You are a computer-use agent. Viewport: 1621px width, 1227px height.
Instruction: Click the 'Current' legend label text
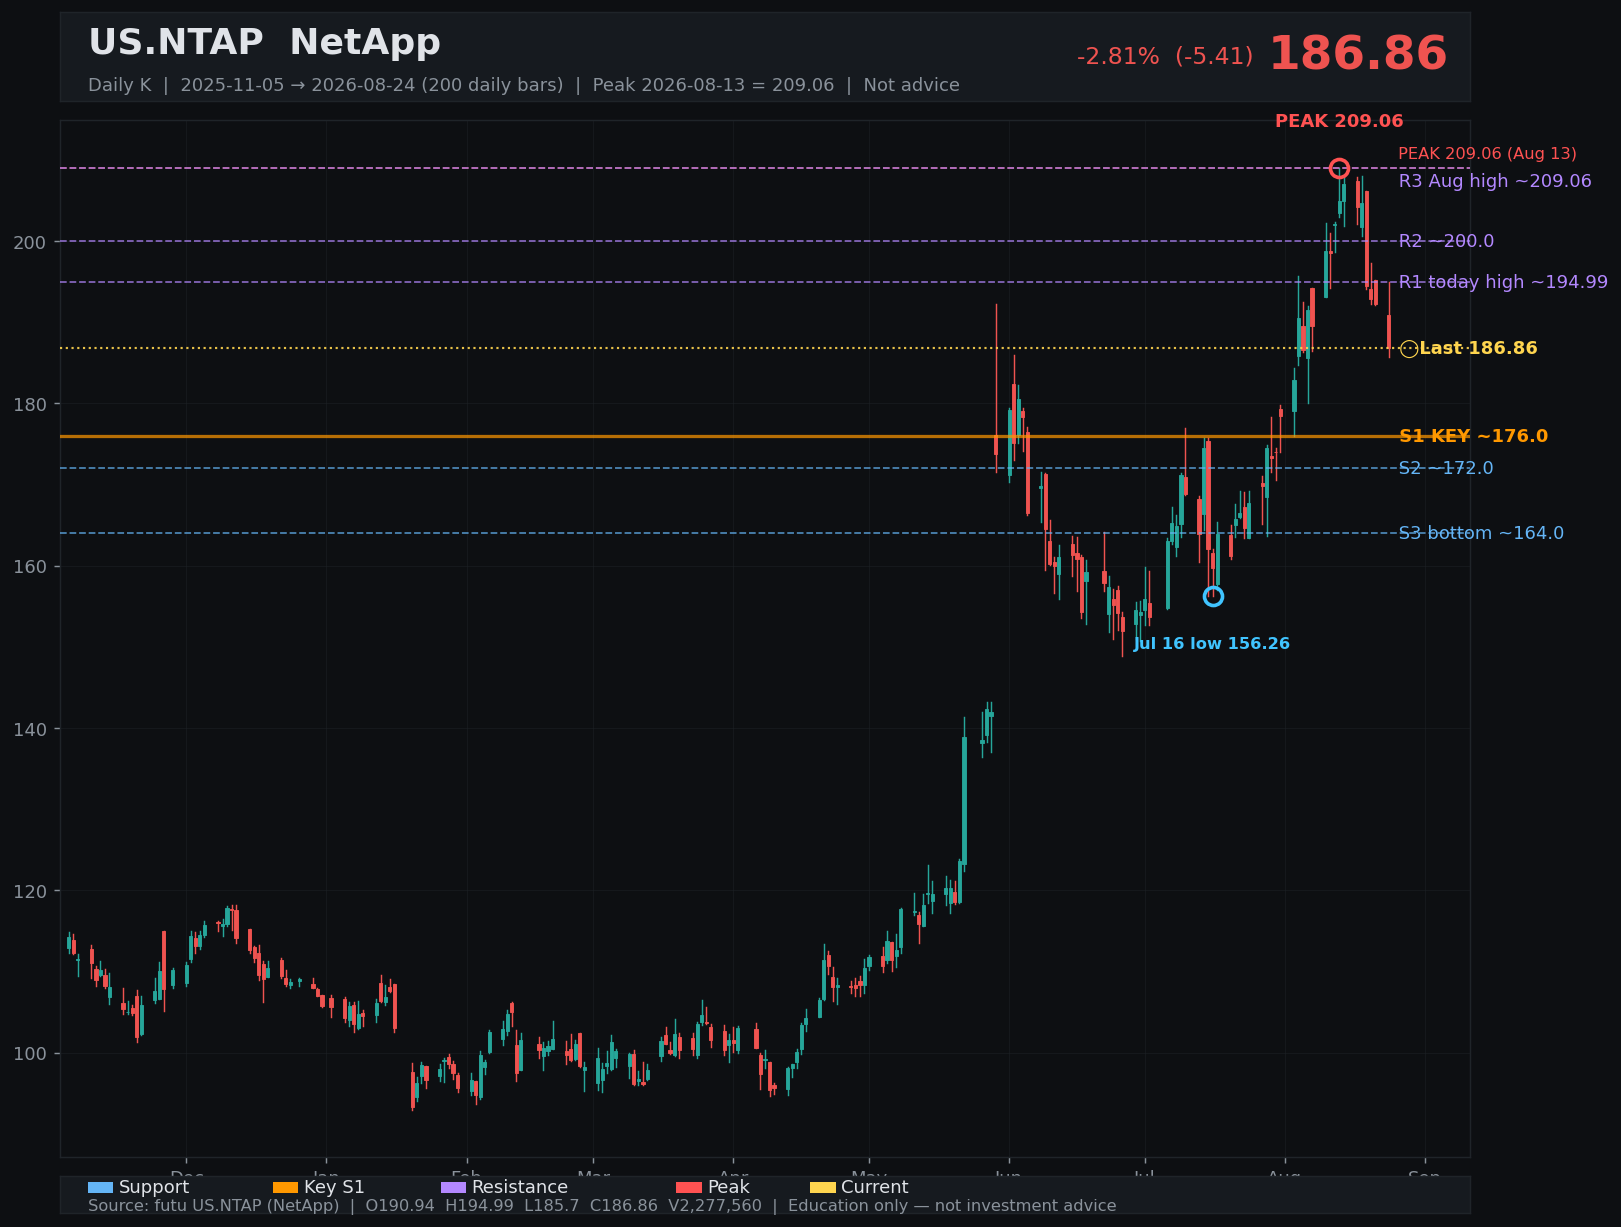pyautogui.click(x=875, y=1187)
